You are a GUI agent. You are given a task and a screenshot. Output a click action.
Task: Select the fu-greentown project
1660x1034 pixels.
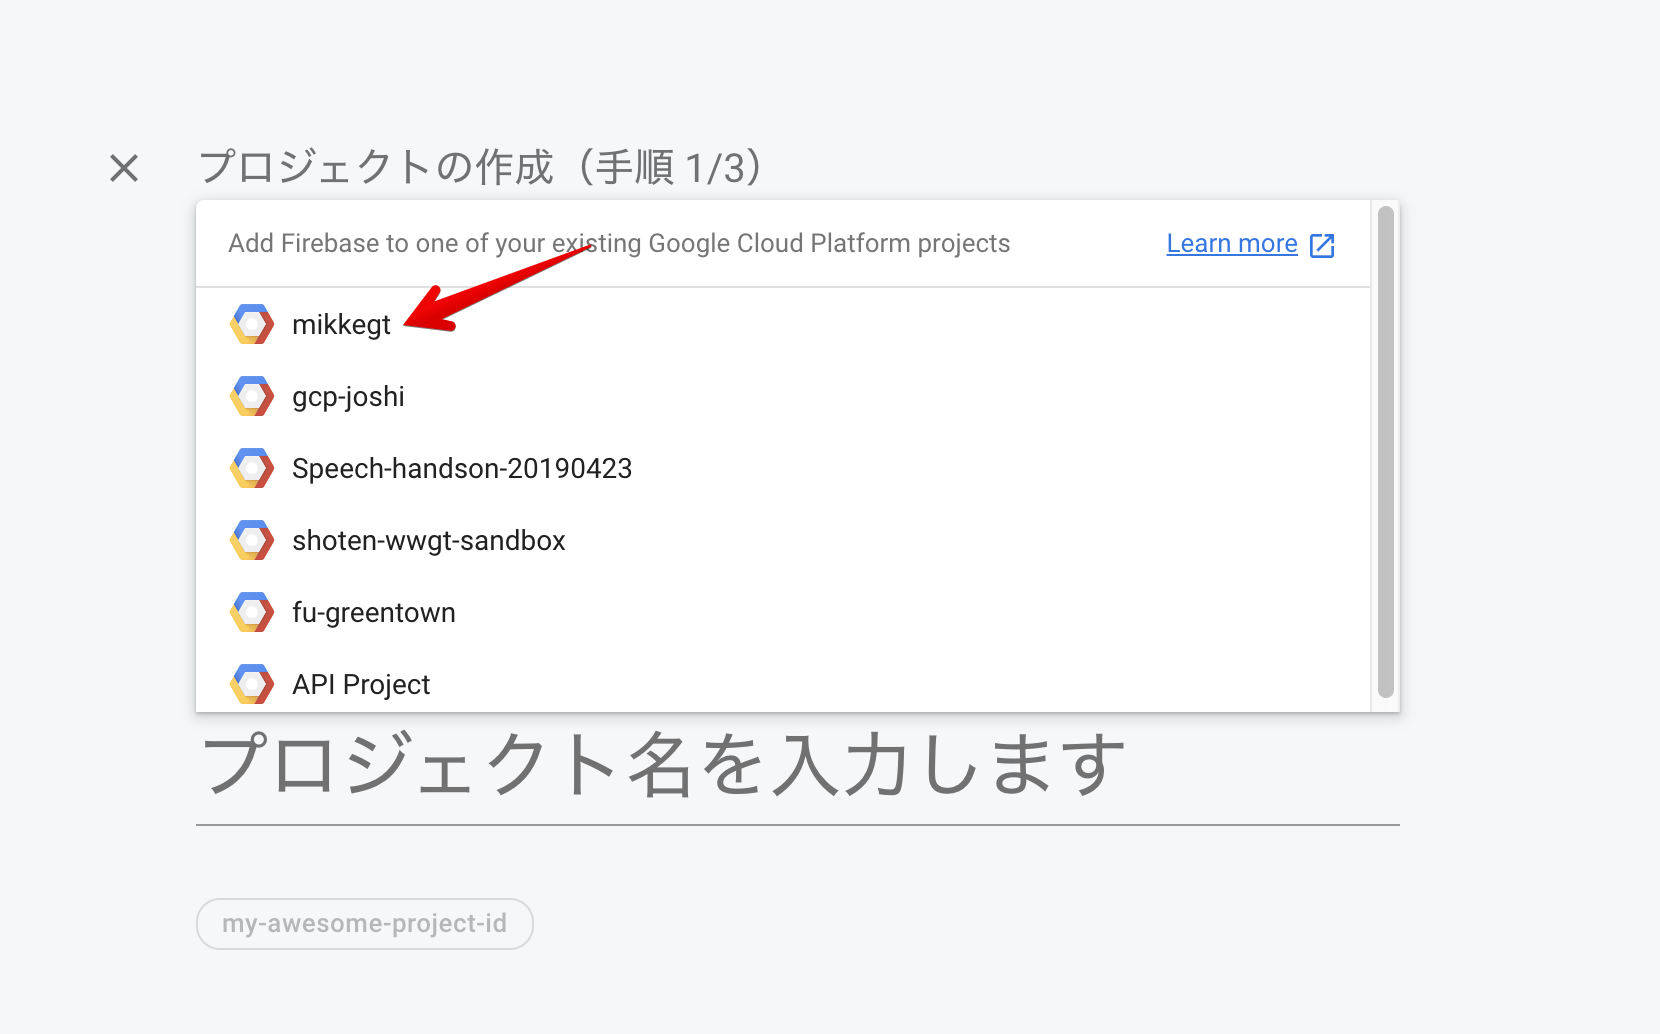click(783, 612)
